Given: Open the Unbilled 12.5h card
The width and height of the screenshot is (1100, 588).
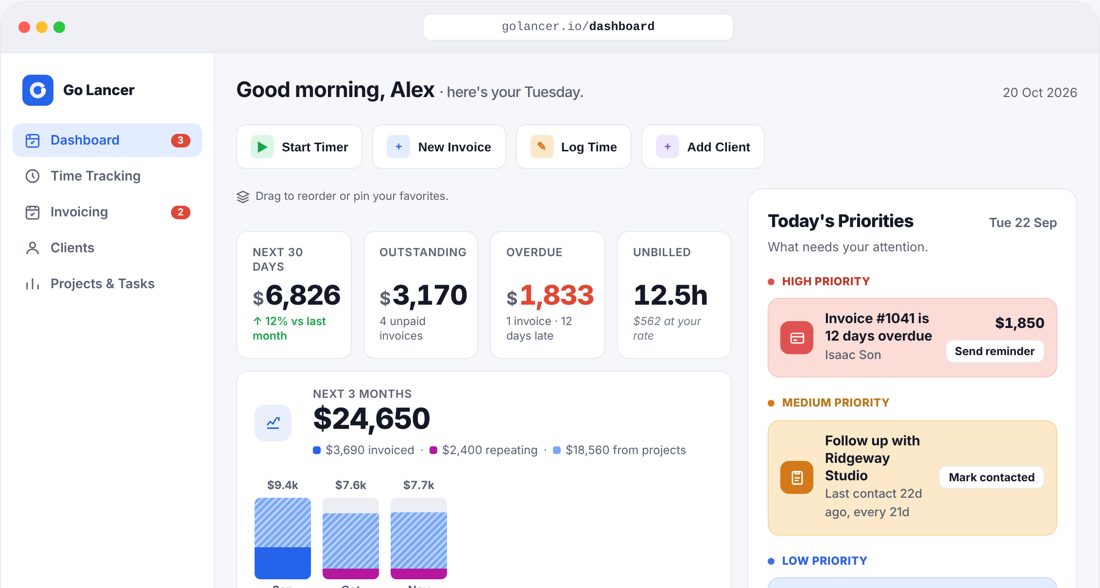Looking at the screenshot, I should [x=674, y=295].
